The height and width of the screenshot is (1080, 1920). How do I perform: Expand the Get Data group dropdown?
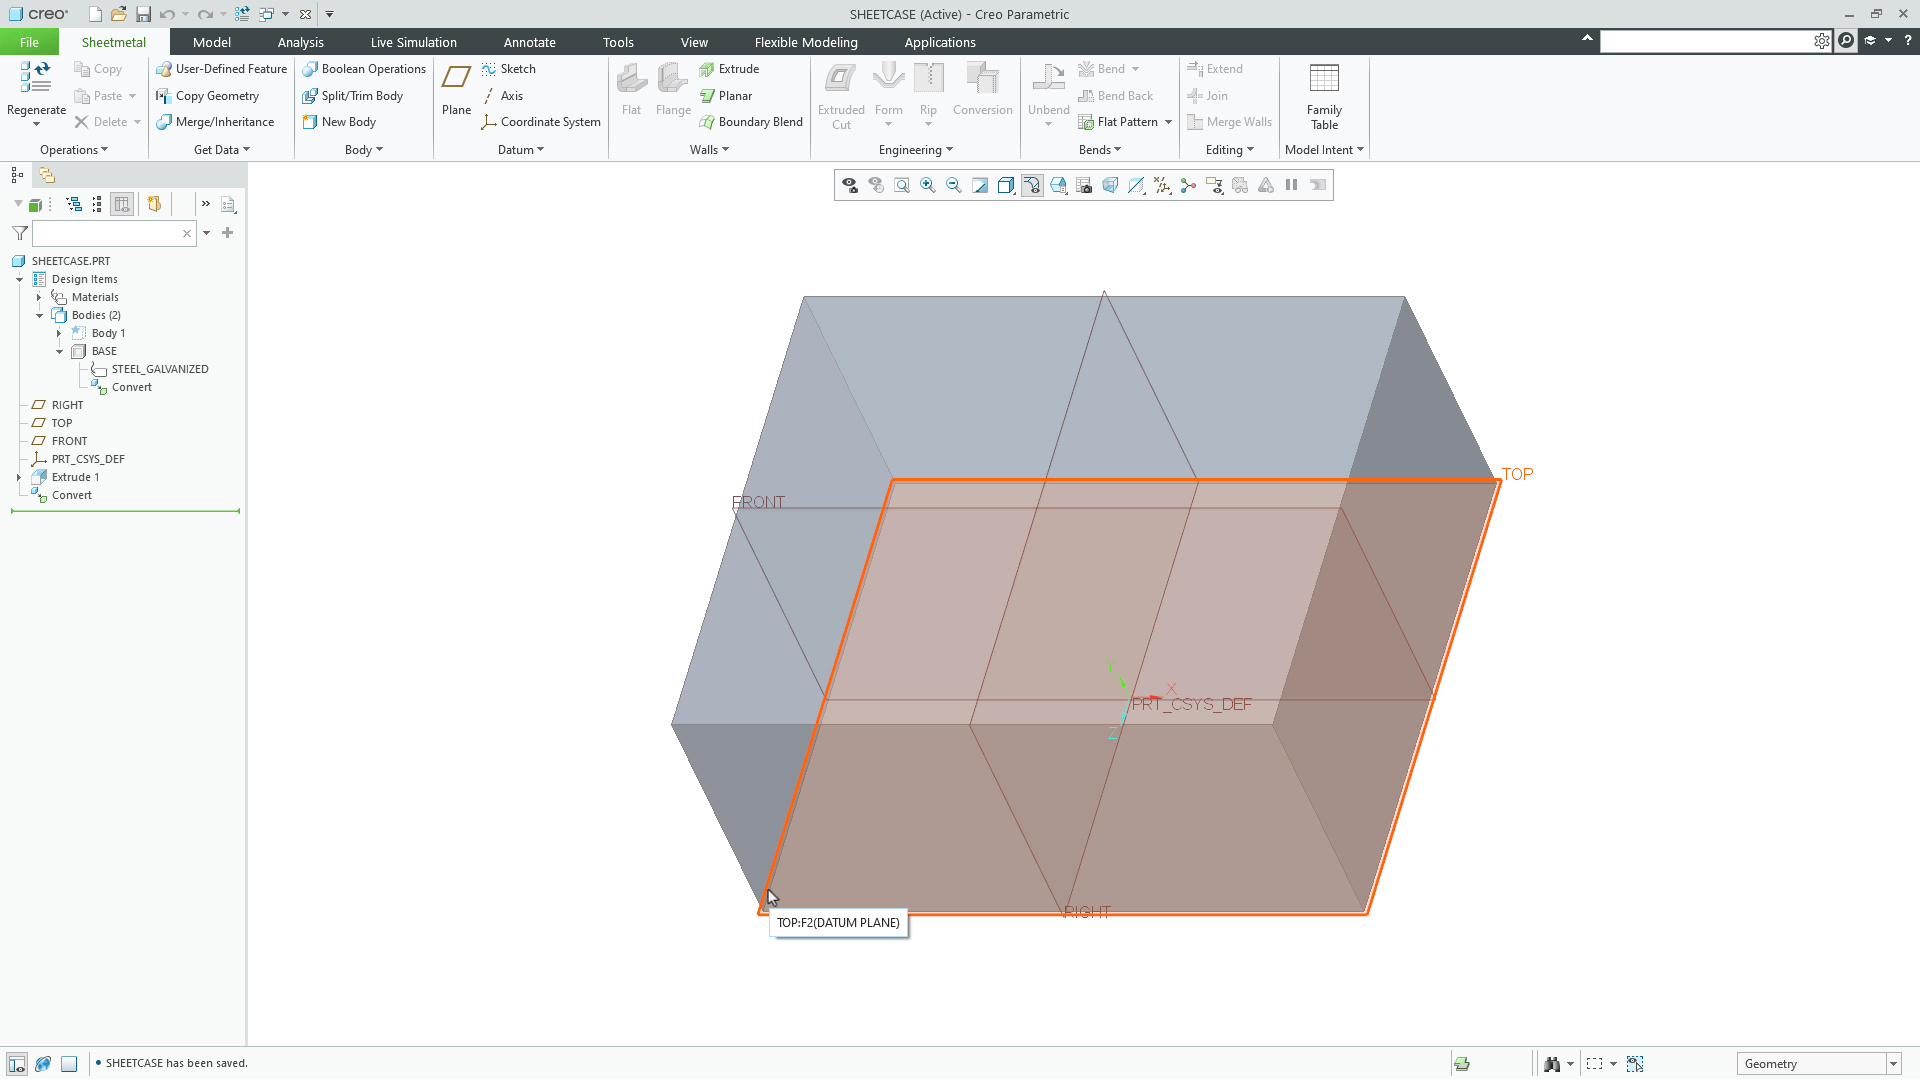222,150
